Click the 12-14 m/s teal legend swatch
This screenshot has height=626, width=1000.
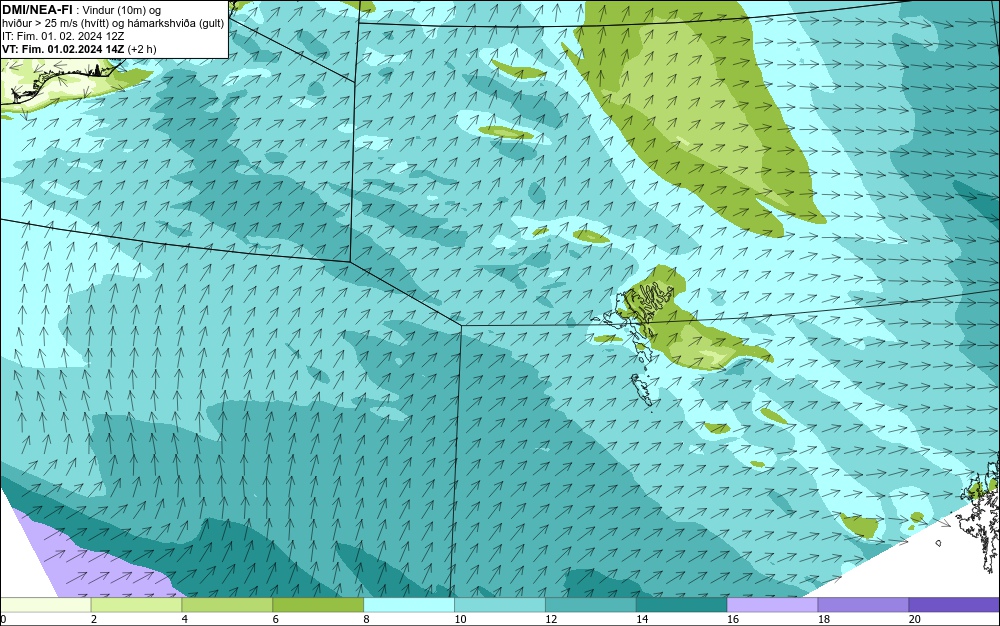click(x=591, y=605)
